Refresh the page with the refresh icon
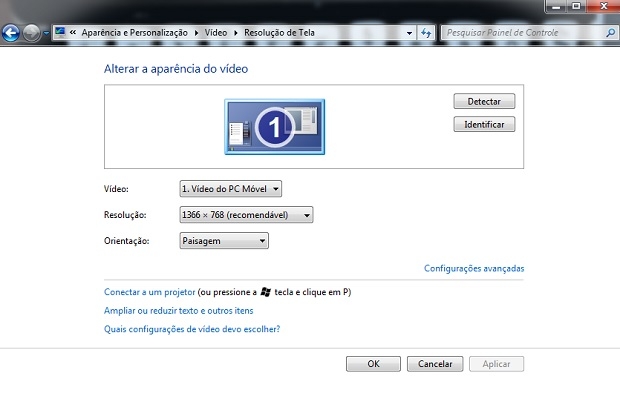 click(x=426, y=33)
